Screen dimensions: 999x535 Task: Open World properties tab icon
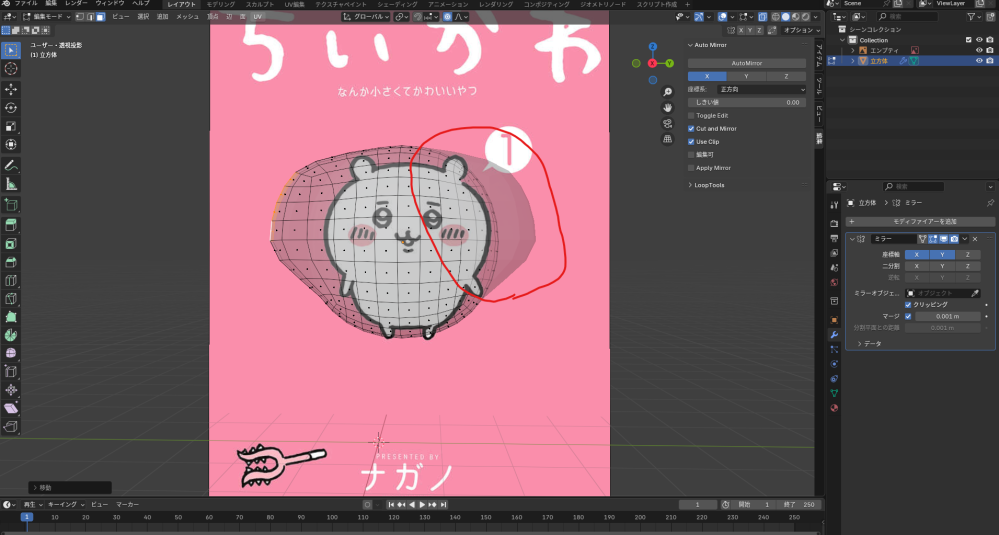click(834, 282)
